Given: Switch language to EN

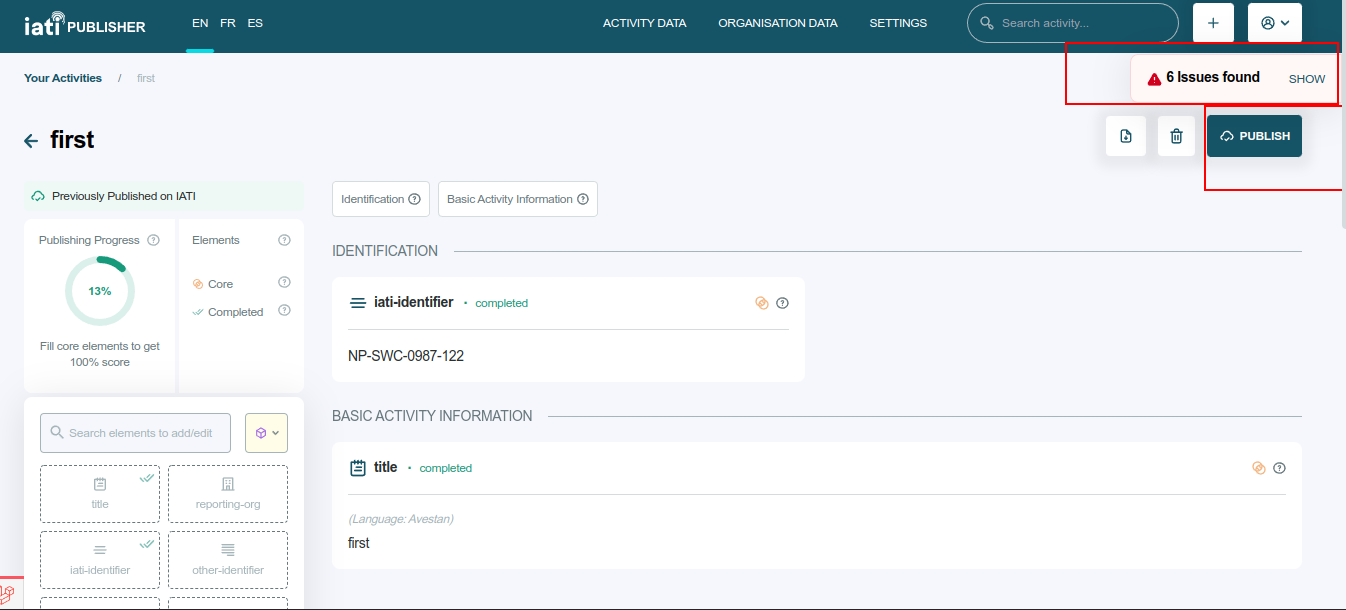Looking at the screenshot, I should click(x=200, y=23).
